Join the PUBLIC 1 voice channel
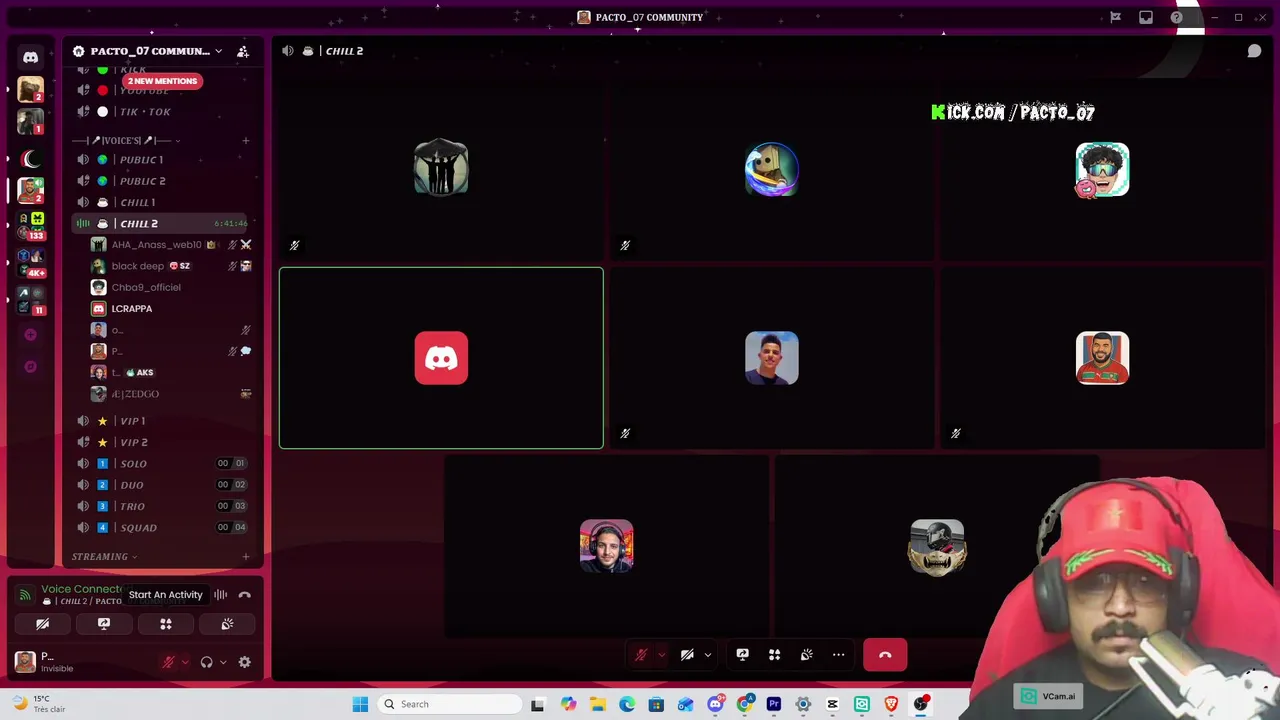1280x720 pixels. click(162, 160)
